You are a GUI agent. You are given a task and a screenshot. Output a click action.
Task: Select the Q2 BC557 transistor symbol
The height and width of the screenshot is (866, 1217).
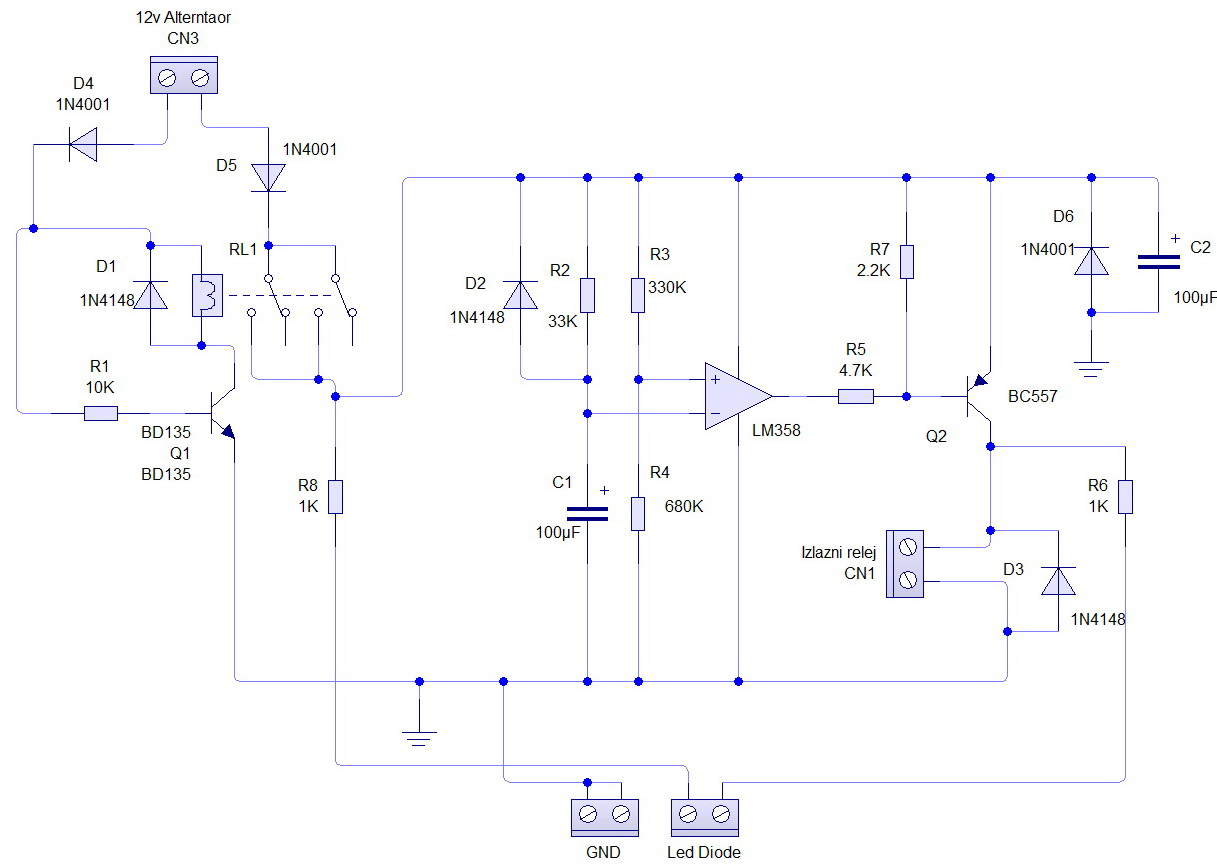click(x=977, y=397)
